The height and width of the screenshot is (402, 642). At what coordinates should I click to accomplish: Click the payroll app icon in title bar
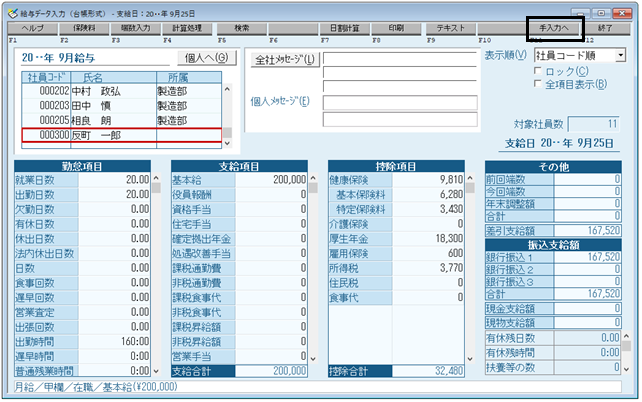tap(13, 14)
